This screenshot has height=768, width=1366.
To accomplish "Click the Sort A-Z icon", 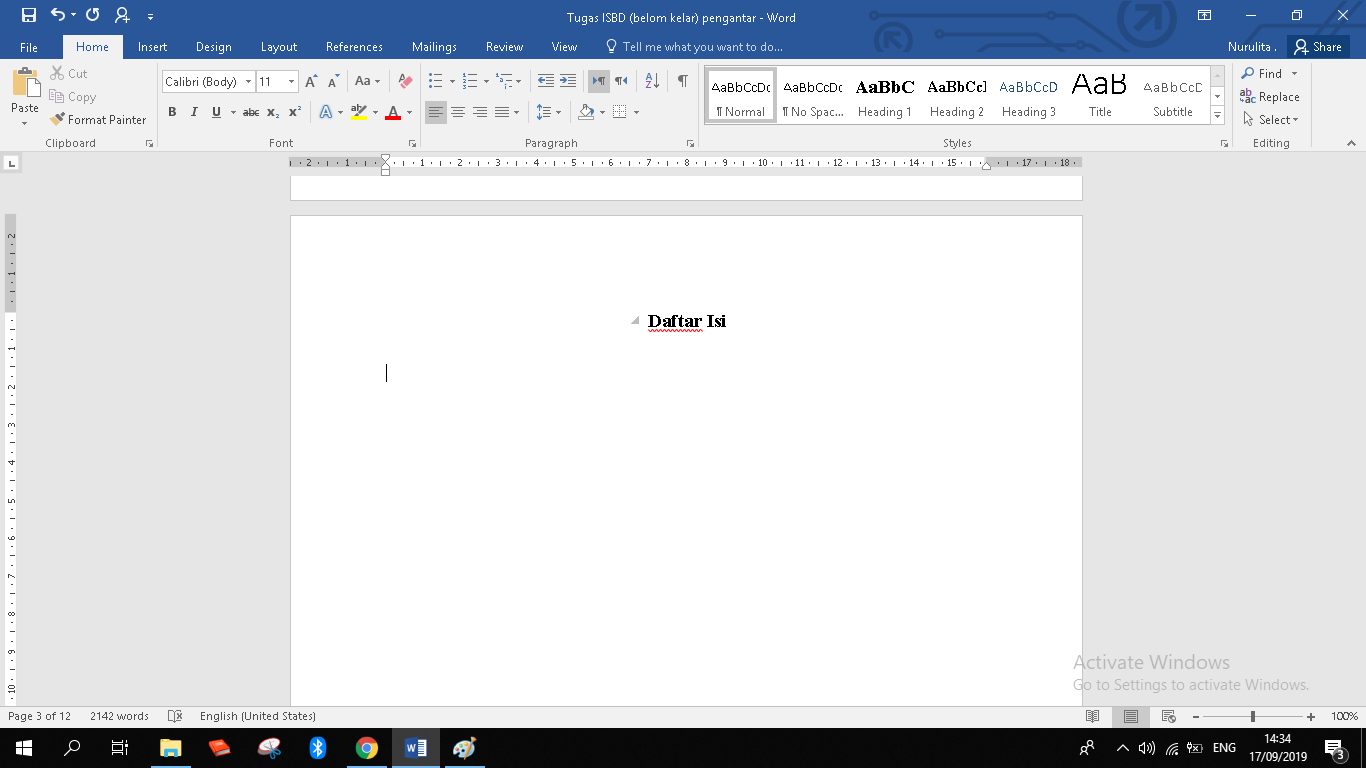I will [x=652, y=81].
